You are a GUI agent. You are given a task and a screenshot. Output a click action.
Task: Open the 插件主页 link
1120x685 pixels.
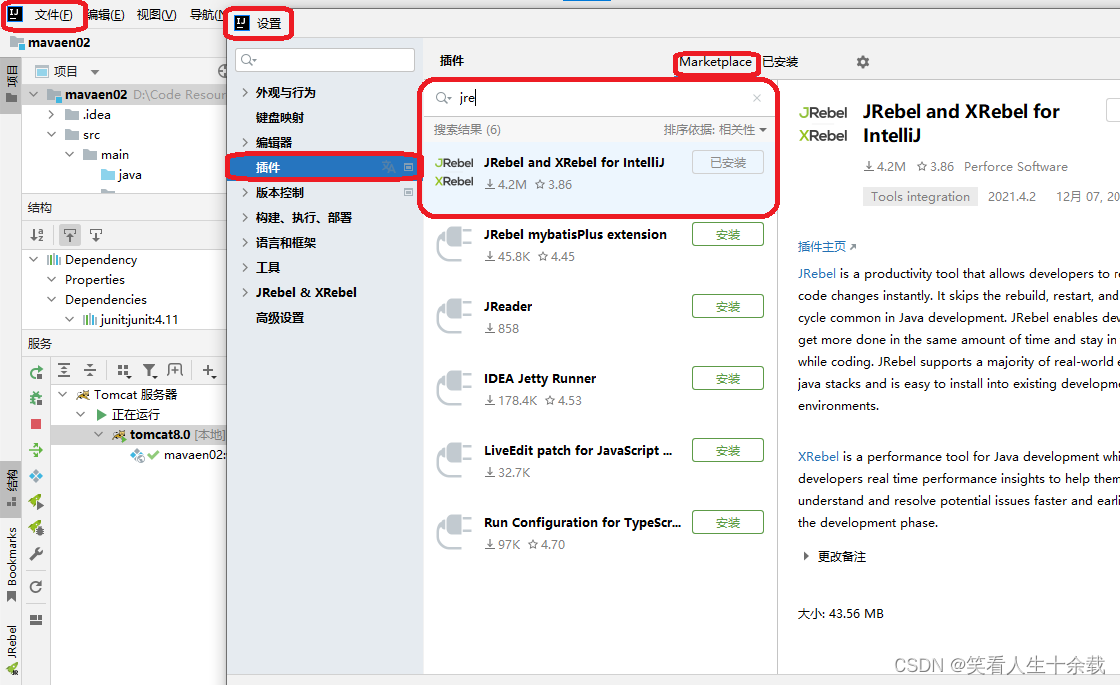(826, 246)
